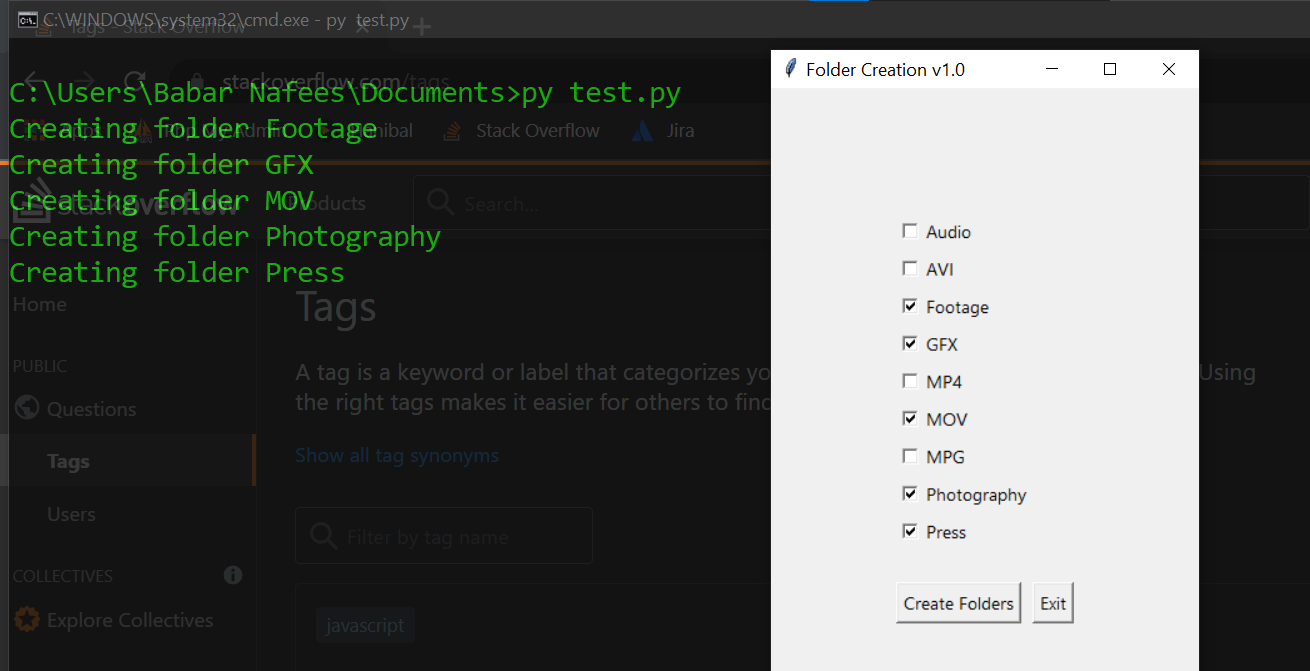Click the 'Creating folder Photography' console line
The height and width of the screenshot is (671, 1310).
click(225, 237)
